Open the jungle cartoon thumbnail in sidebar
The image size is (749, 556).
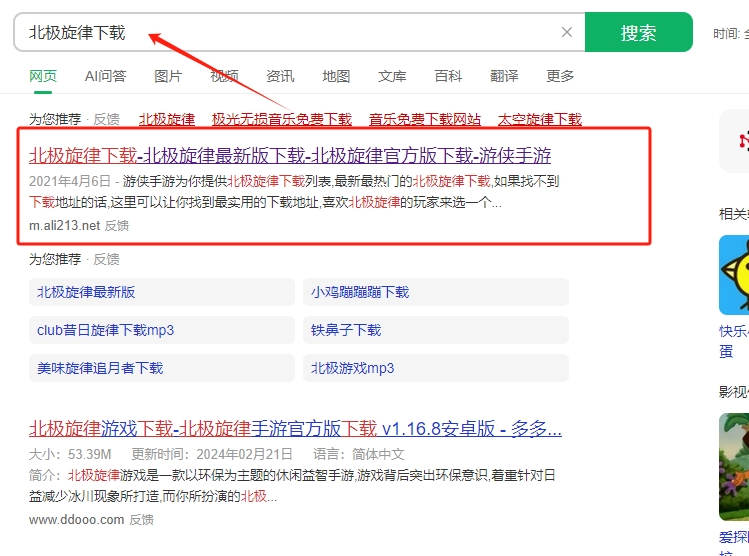[x=734, y=467]
